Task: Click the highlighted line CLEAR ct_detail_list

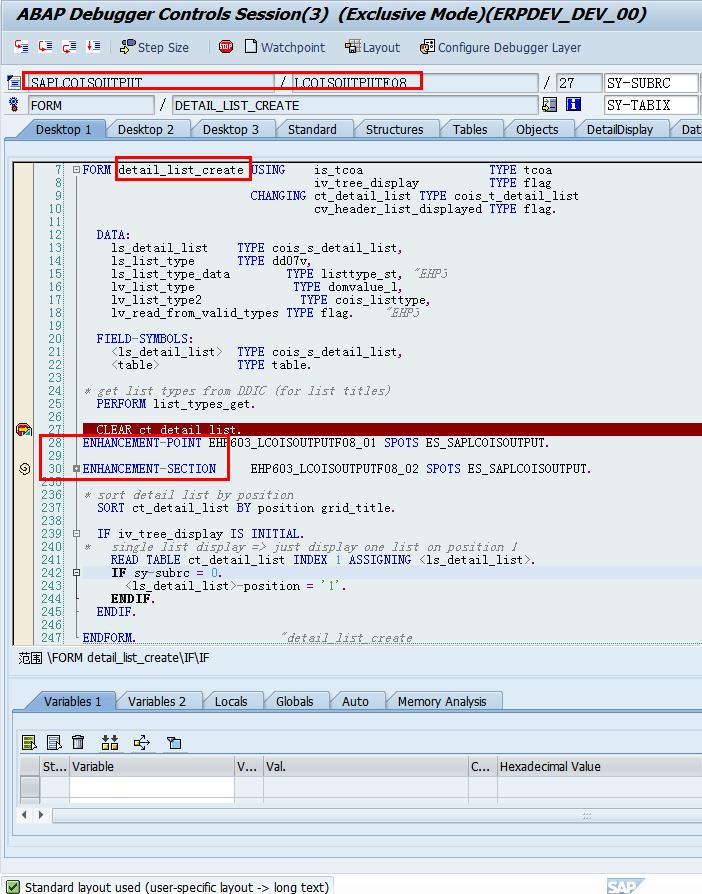Action: [392, 429]
